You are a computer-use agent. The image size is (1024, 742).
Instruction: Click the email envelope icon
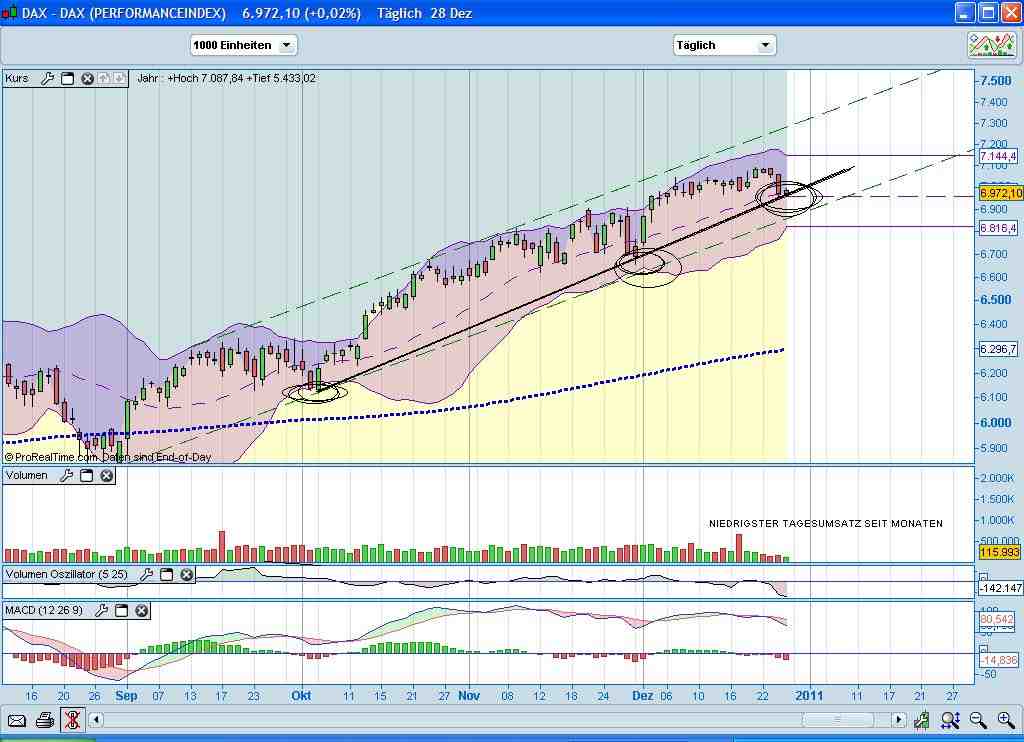[17, 720]
